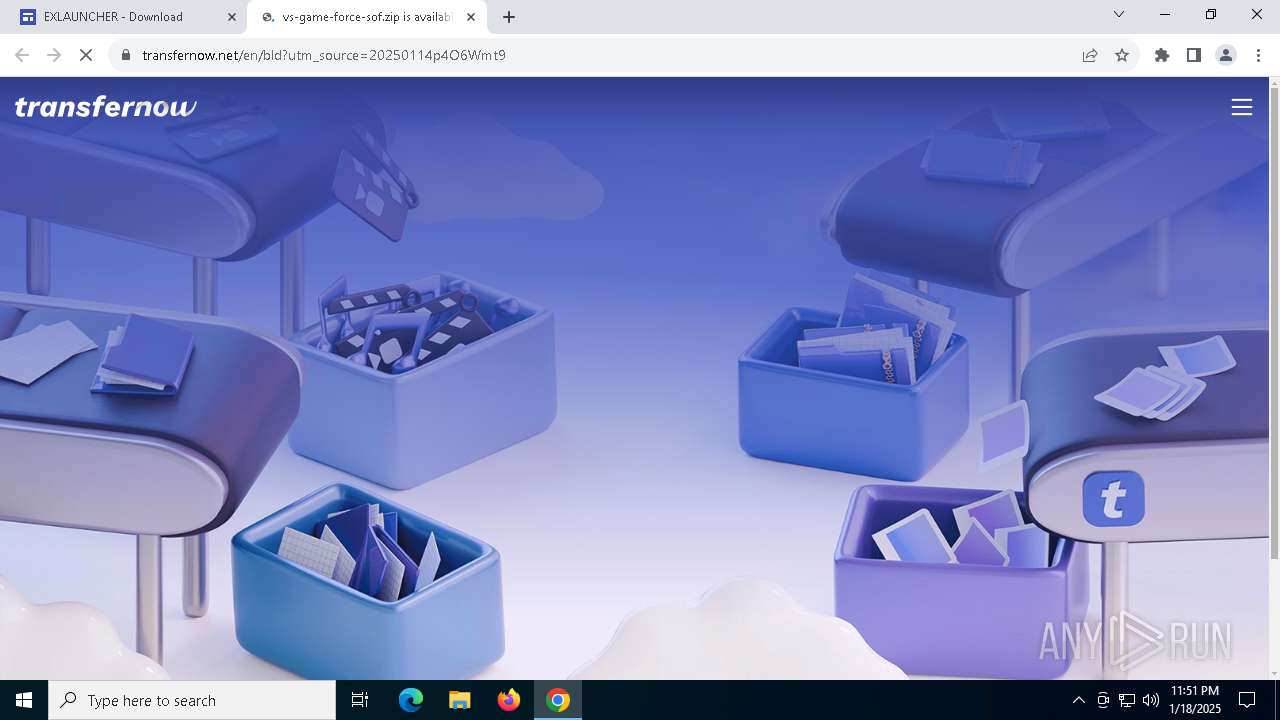The image size is (1280, 720).
Task: Select the vs-game-force-sof.zip tab
Action: (366, 17)
